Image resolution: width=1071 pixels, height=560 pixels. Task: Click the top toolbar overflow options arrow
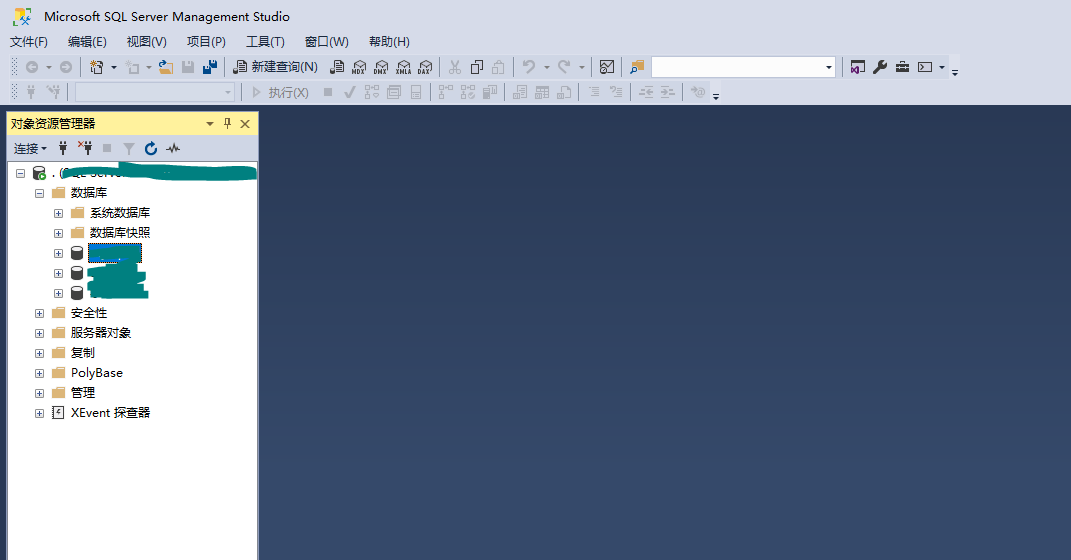[955, 72]
